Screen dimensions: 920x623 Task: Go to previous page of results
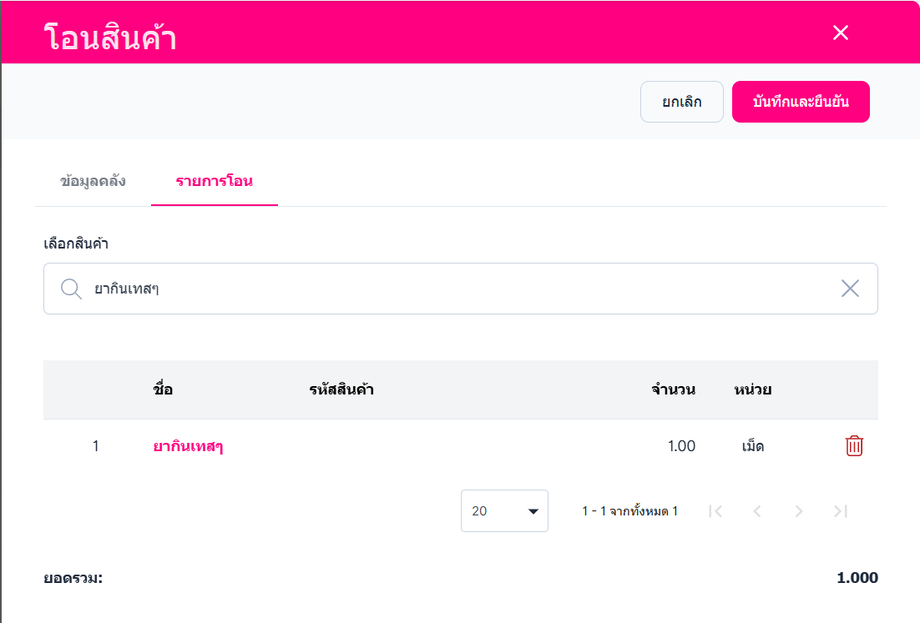coord(757,512)
